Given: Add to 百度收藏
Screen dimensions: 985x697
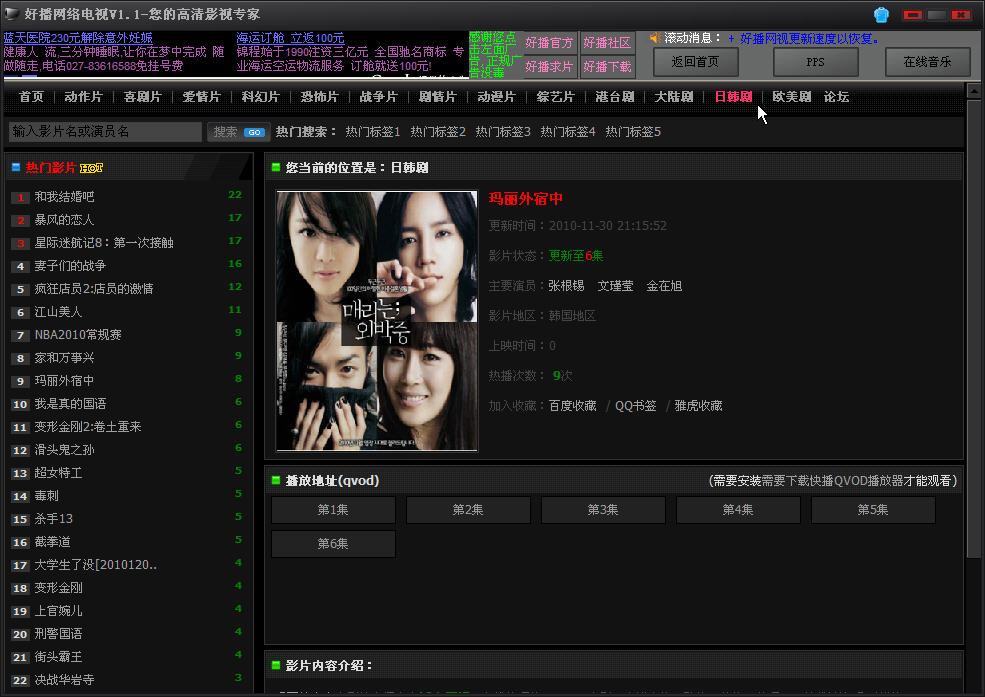Looking at the screenshot, I should (572, 406).
